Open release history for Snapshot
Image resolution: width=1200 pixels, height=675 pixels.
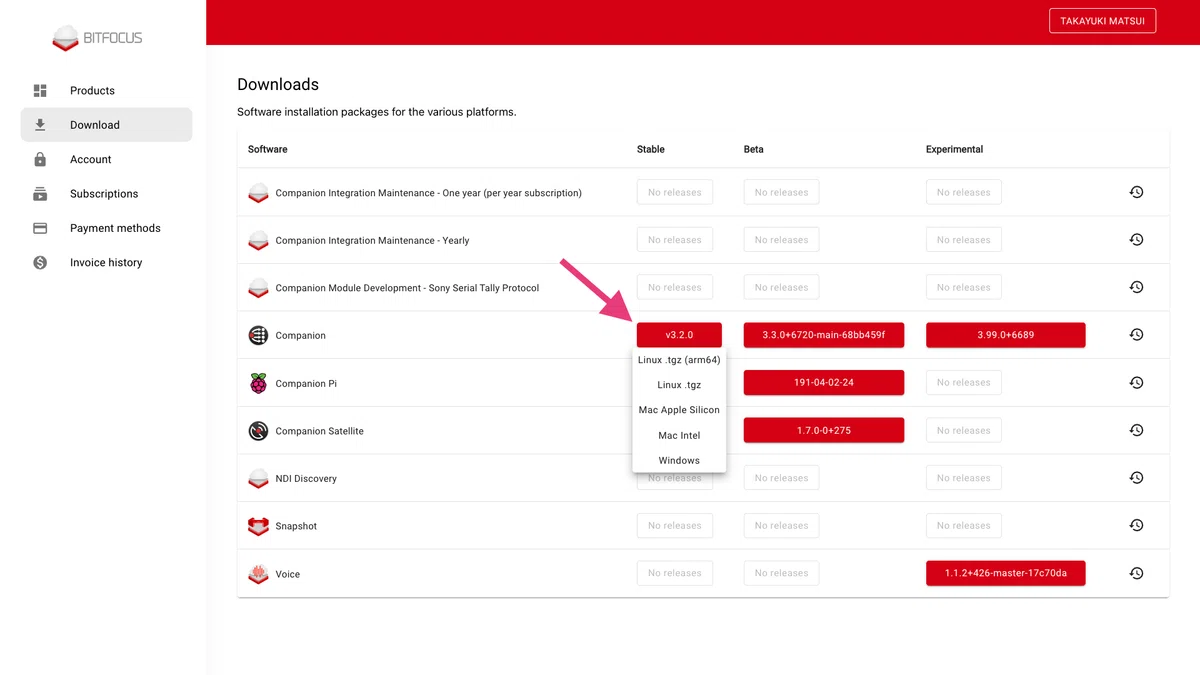click(1136, 526)
